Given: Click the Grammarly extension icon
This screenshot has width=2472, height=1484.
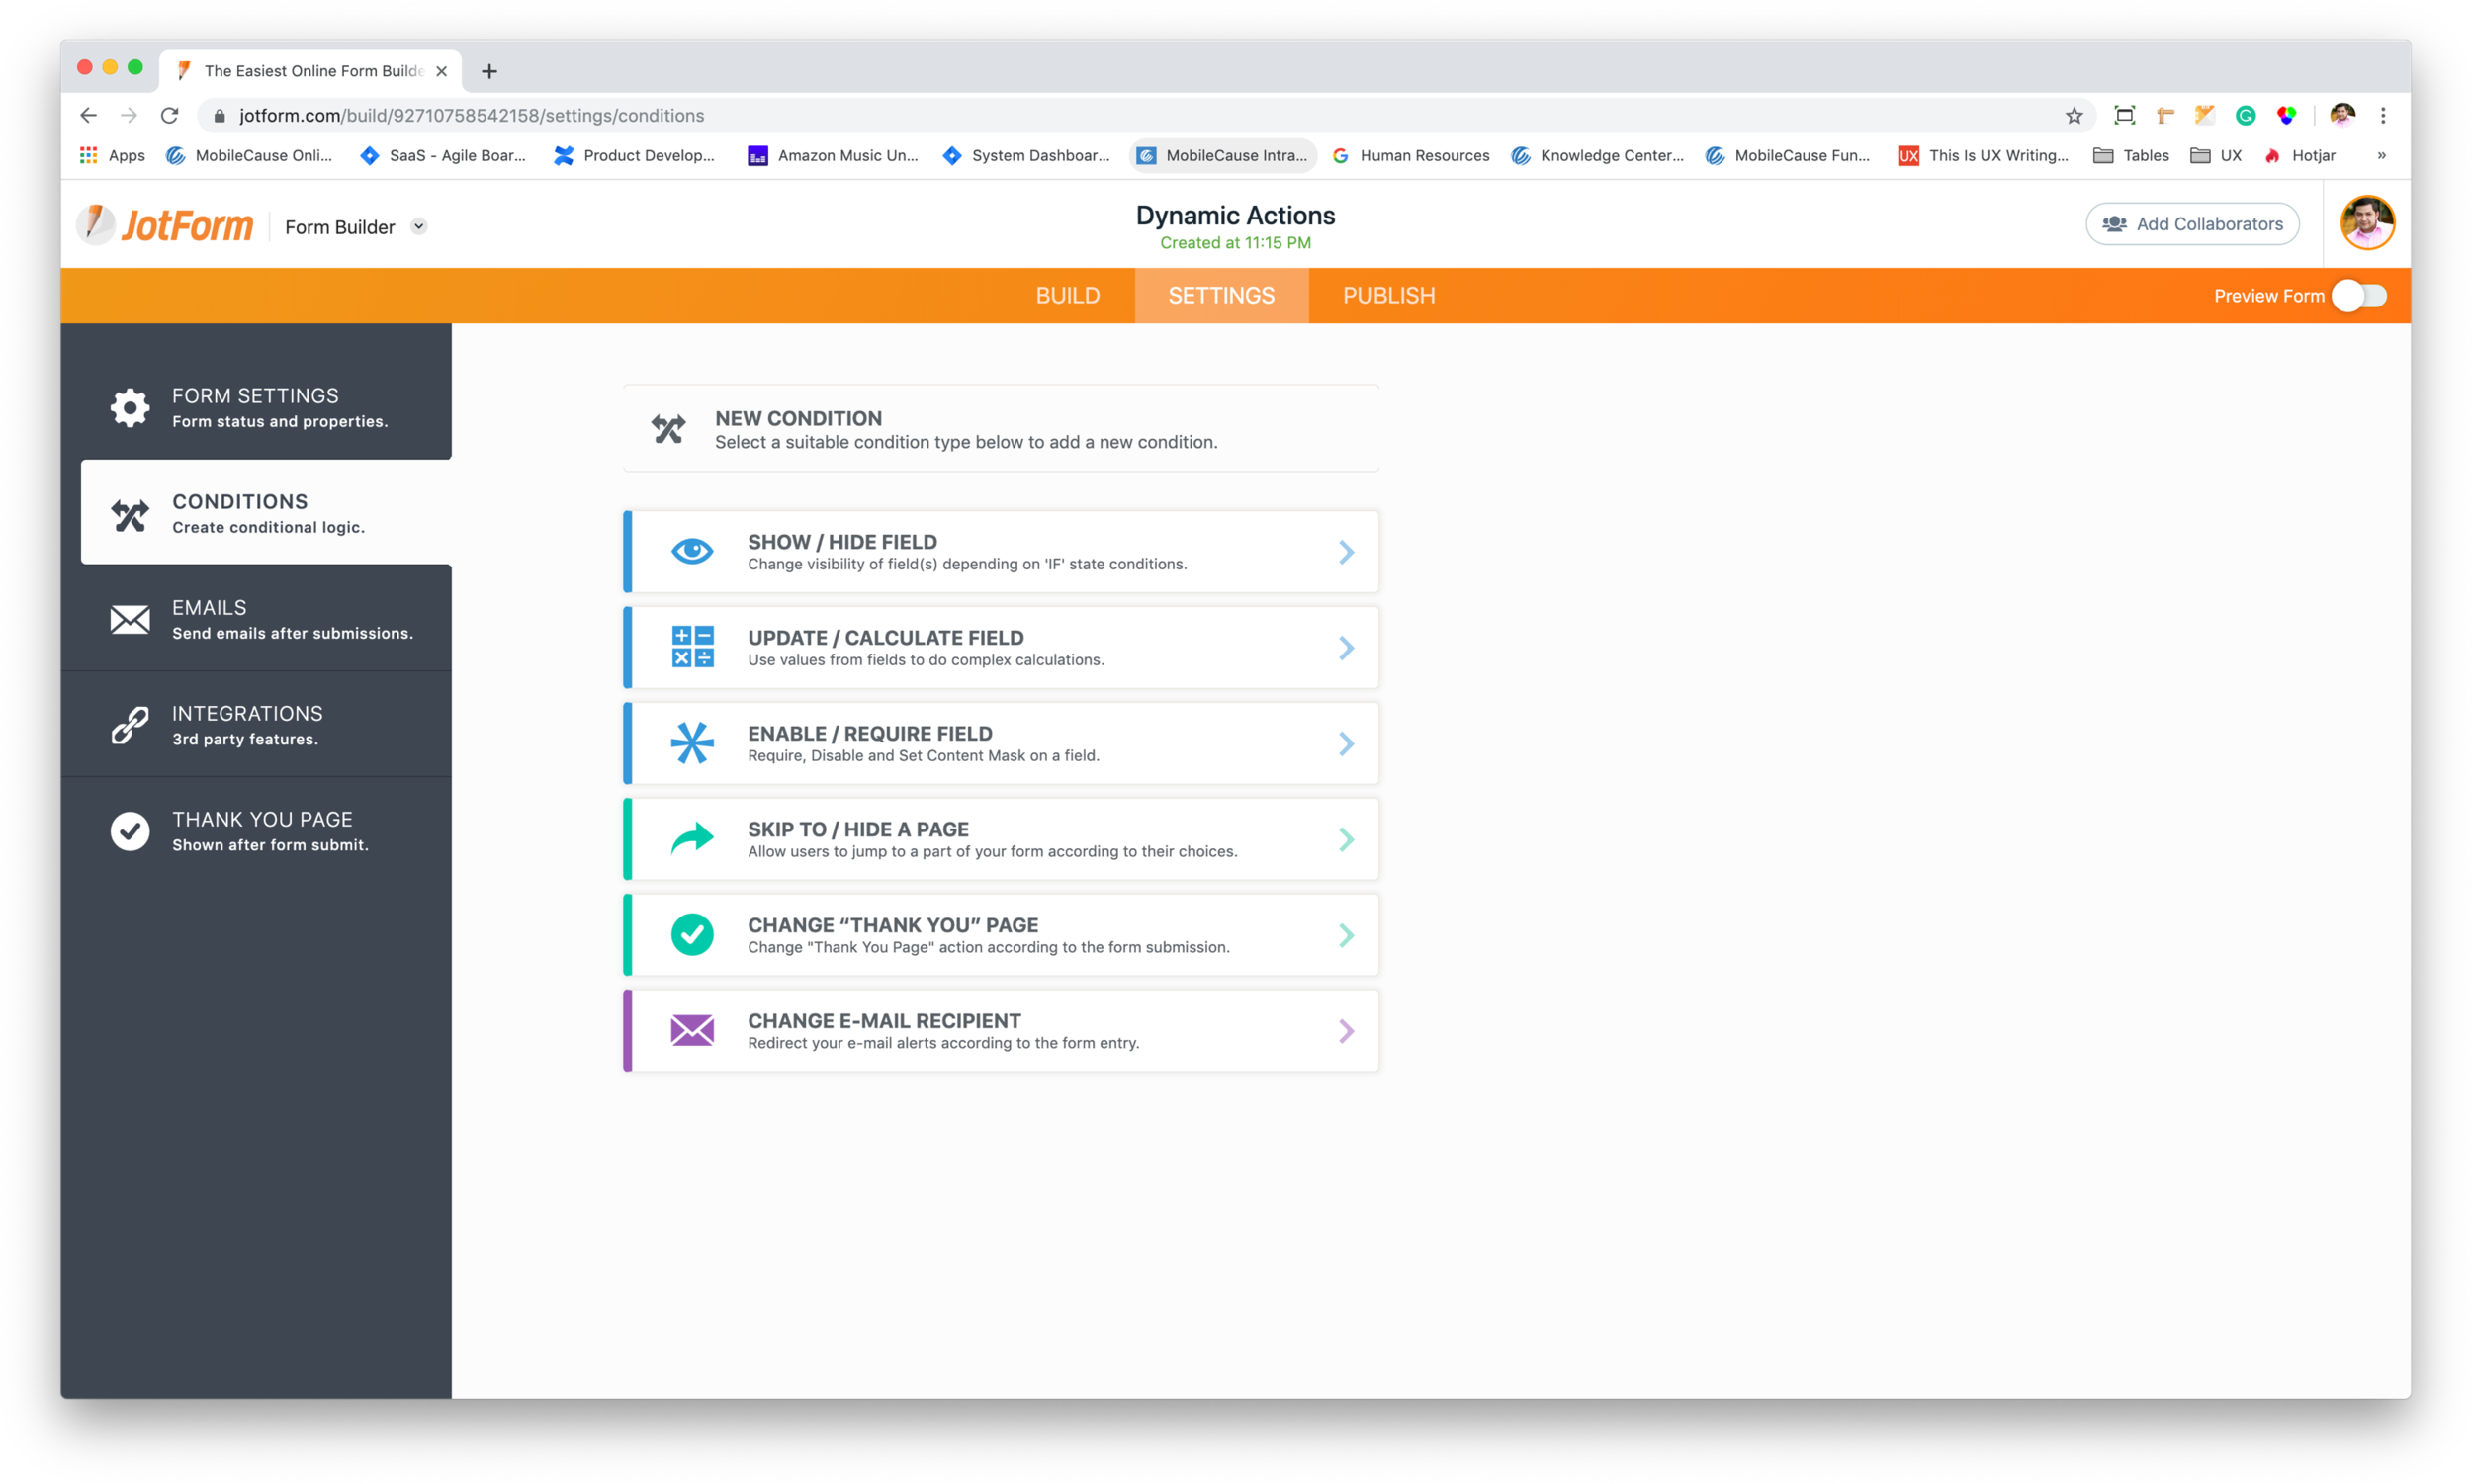Looking at the screenshot, I should tap(2245, 115).
